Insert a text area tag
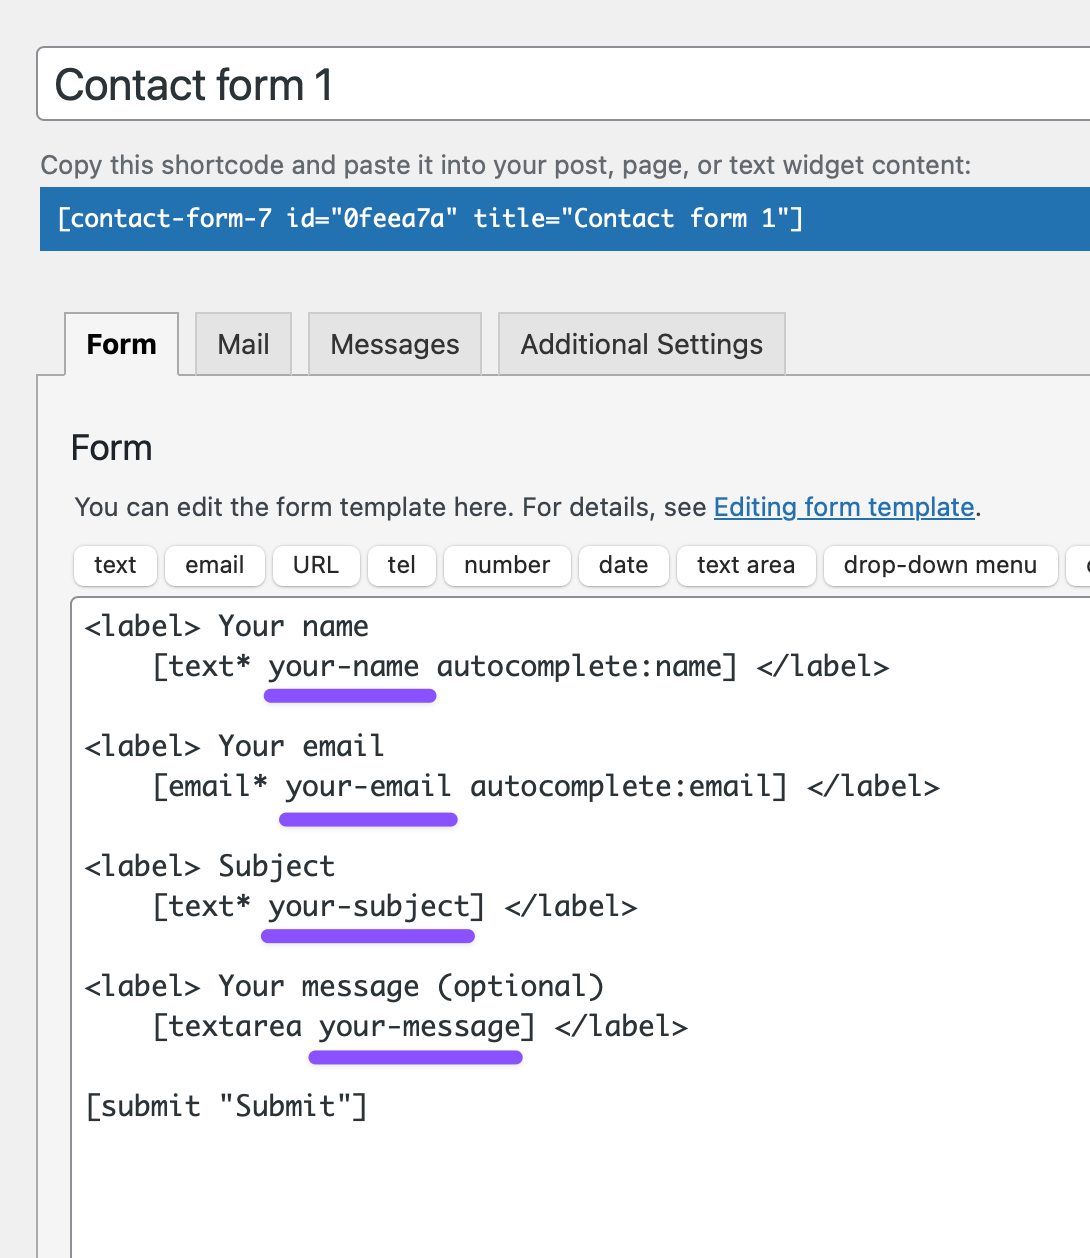Viewport: 1090px width, 1258px height. point(746,565)
